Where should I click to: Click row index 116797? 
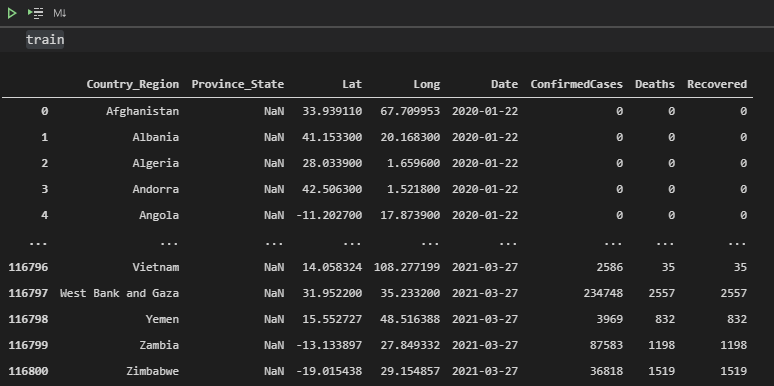(28, 293)
